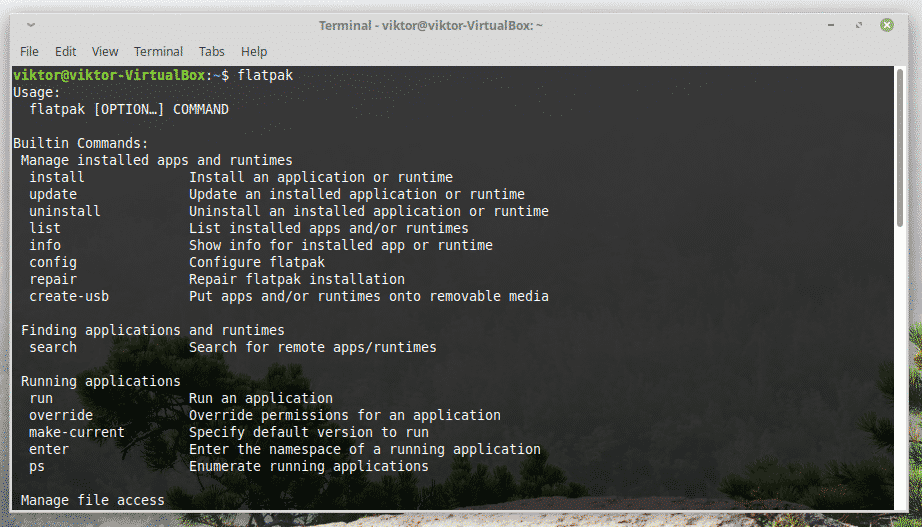The image size is (922, 527).
Task: Close the Terminal window
Action: (x=887, y=25)
